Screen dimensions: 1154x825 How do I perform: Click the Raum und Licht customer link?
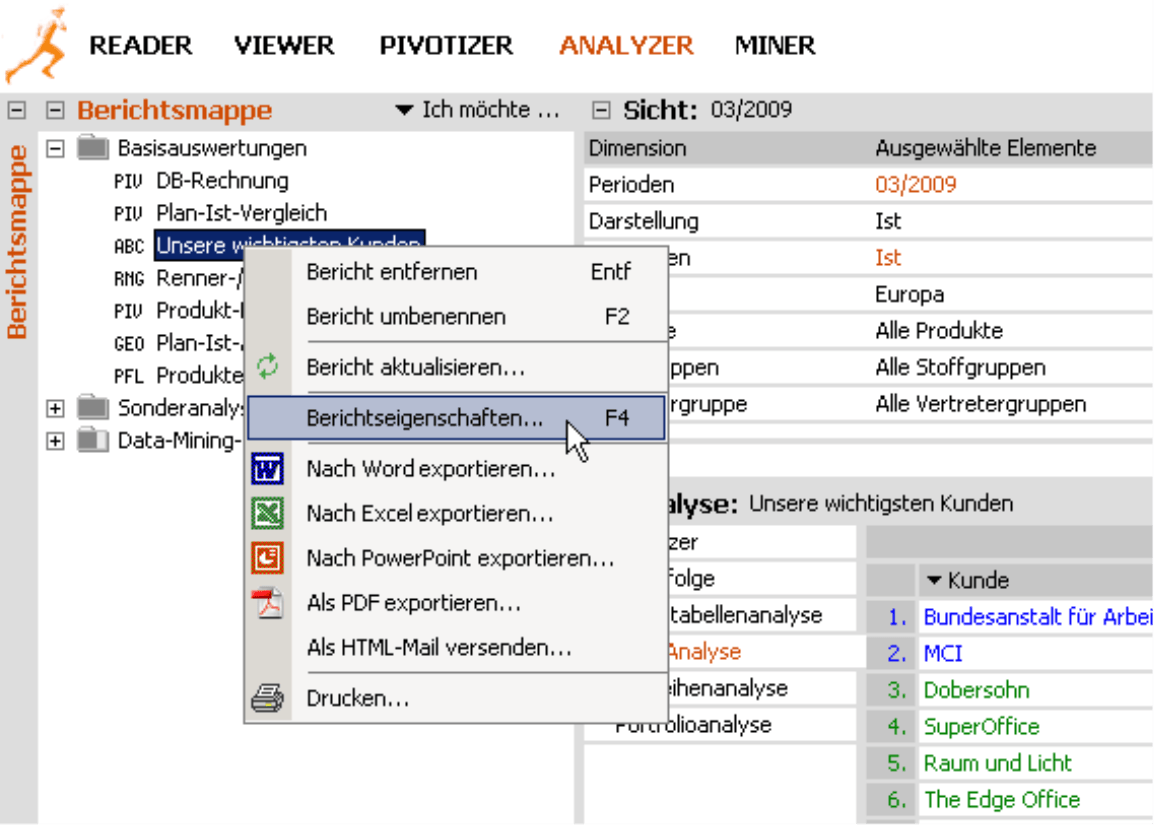point(997,763)
